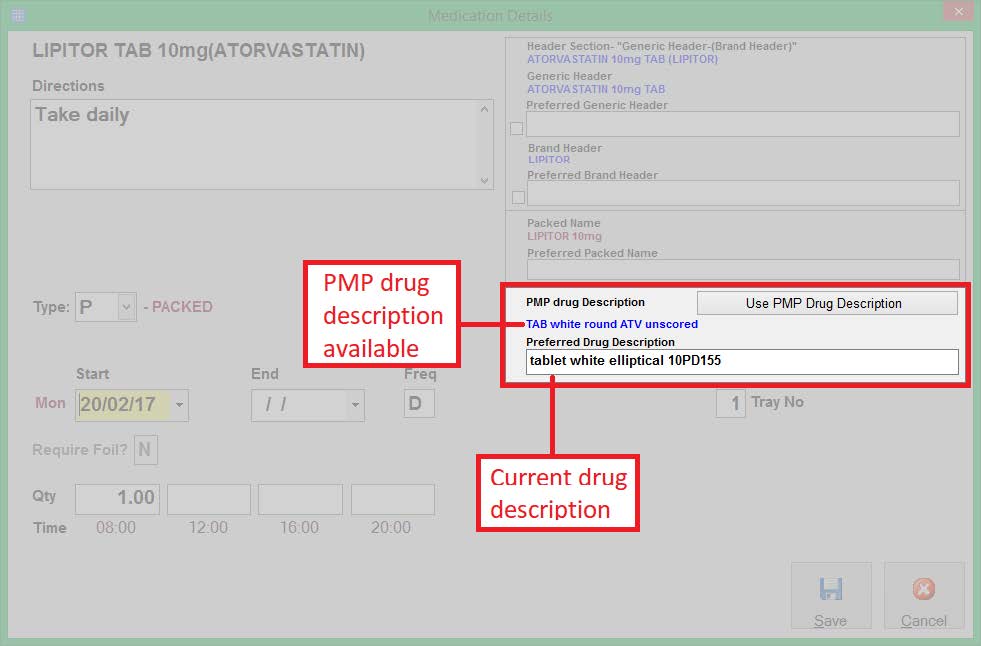Click the 12:00 quantity field
The height and width of the screenshot is (646, 981).
(209, 499)
